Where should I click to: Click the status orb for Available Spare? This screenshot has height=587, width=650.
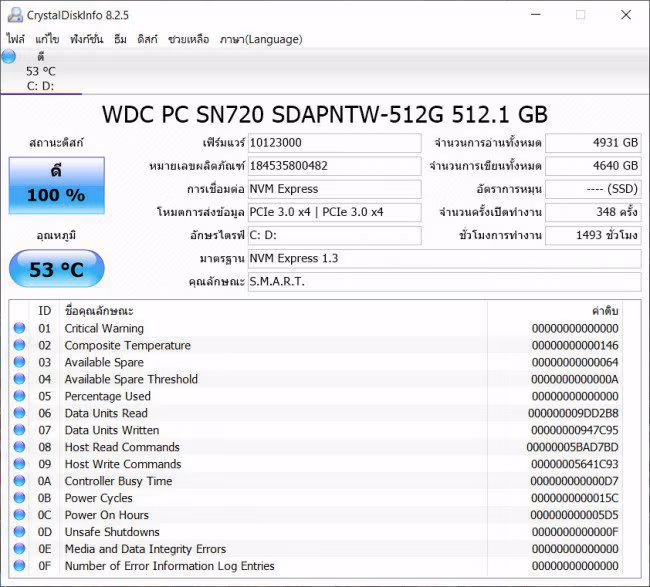coord(19,362)
